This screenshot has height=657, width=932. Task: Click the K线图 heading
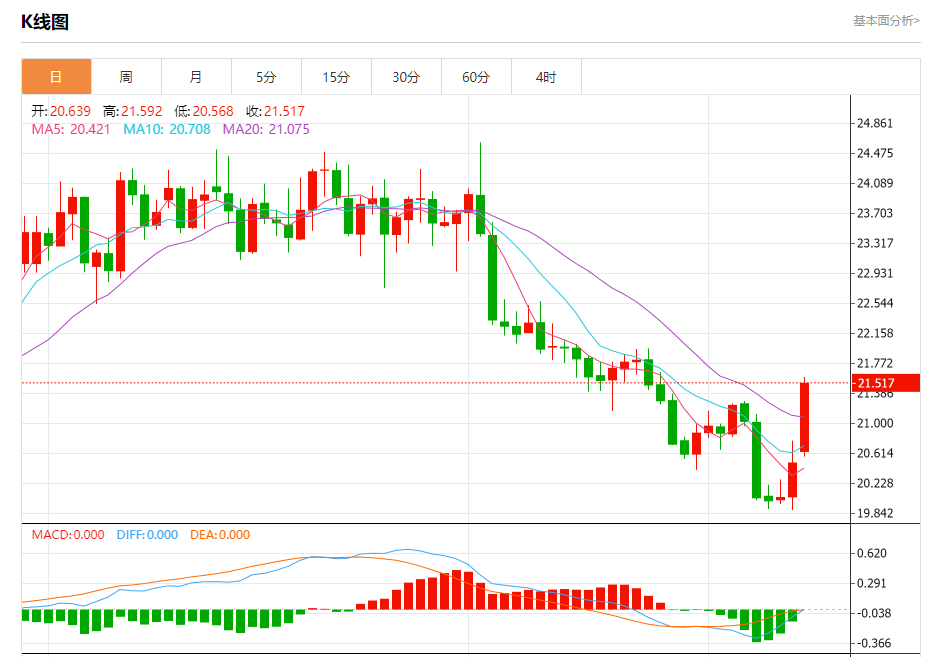[45, 22]
